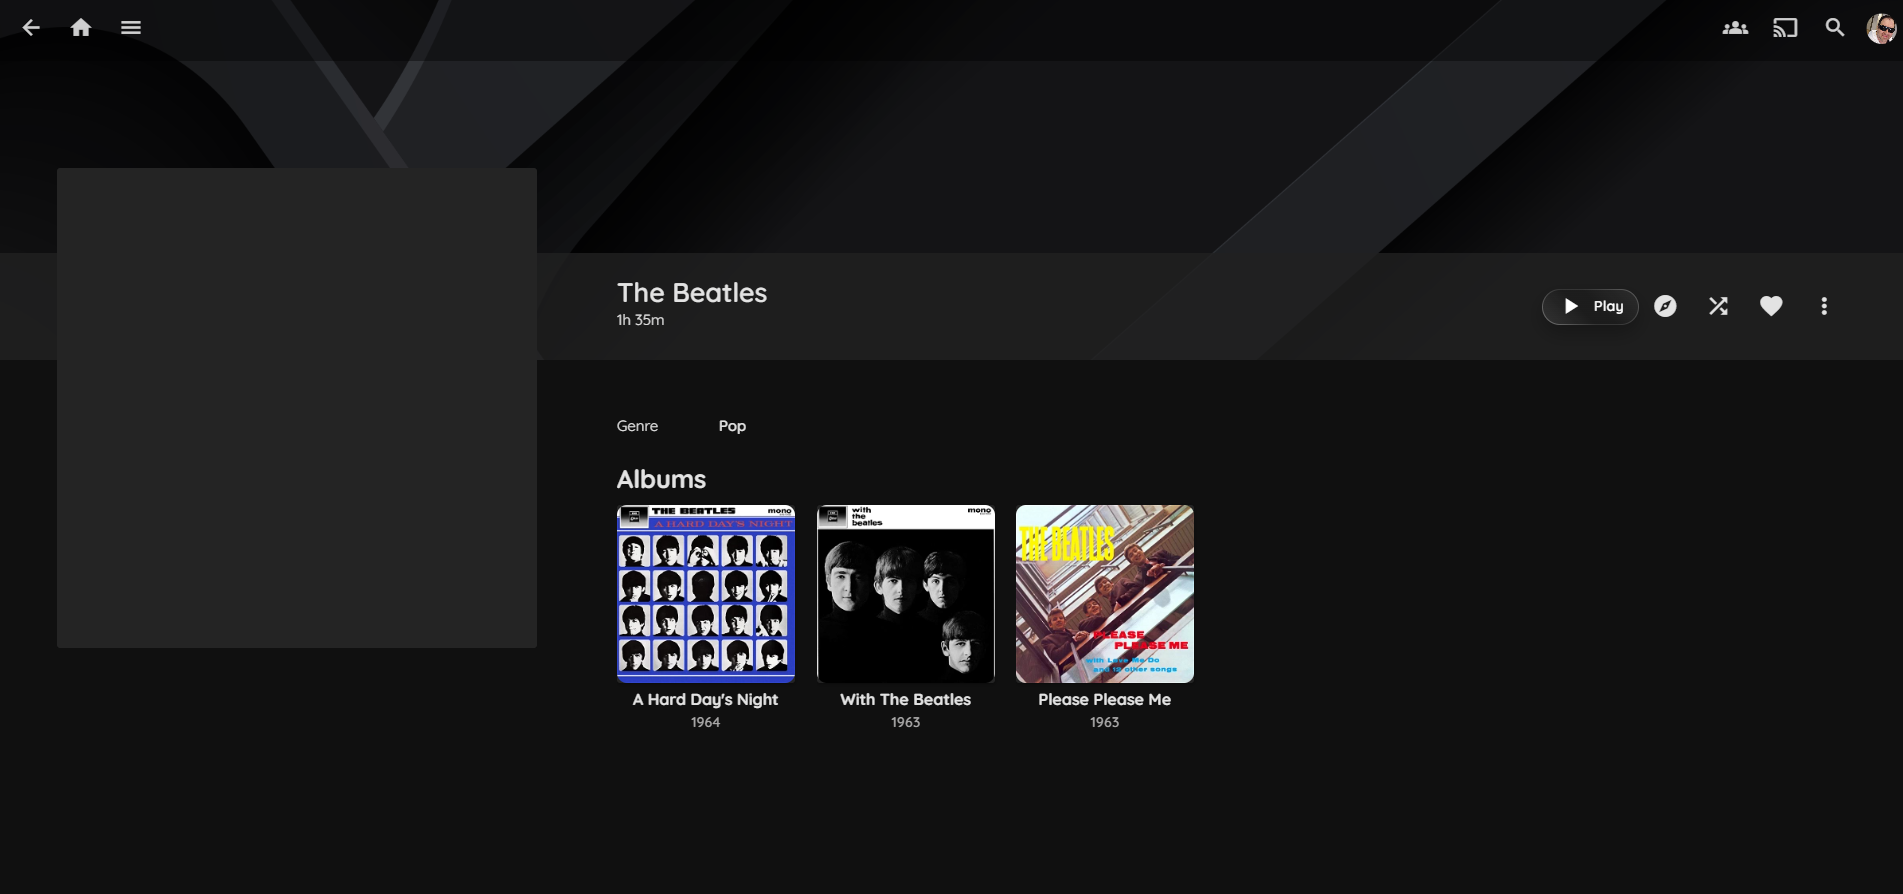1903x894 pixels.
Task: Shuffle The Beatles tracks
Action: (1718, 306)
